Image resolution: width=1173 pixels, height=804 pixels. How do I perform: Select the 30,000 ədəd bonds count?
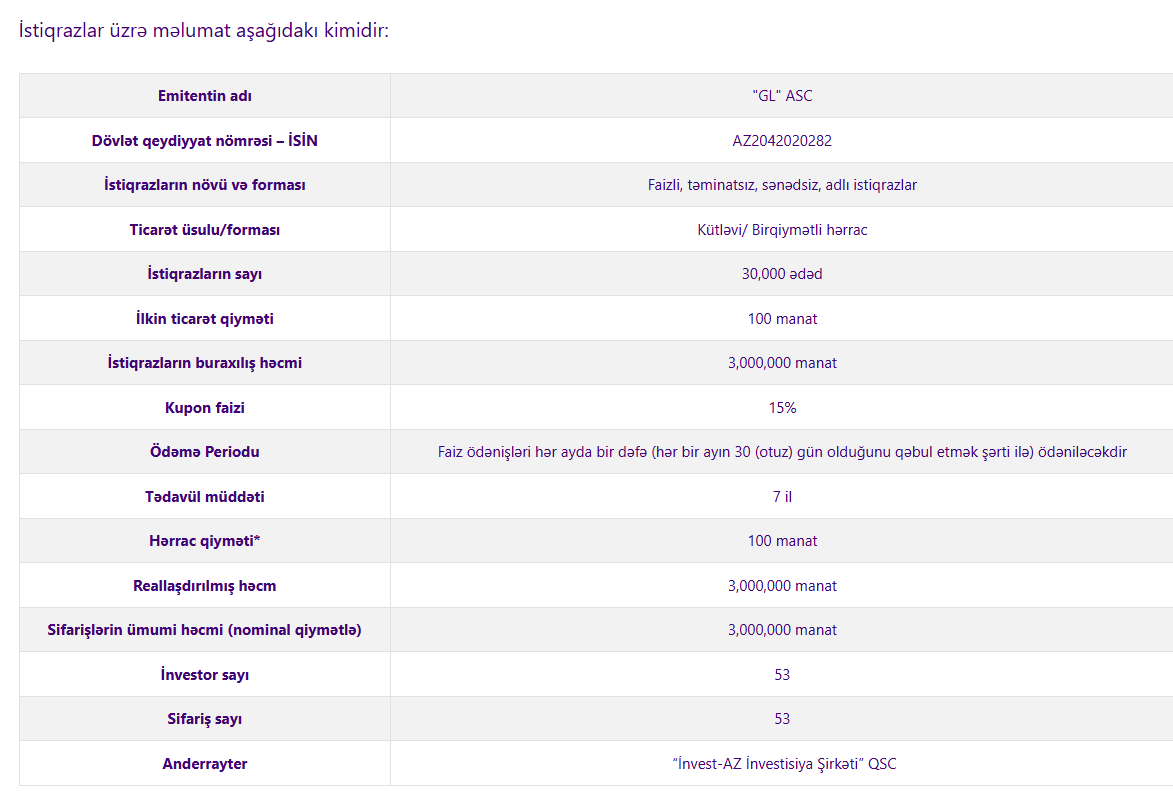tap(782, 274)
